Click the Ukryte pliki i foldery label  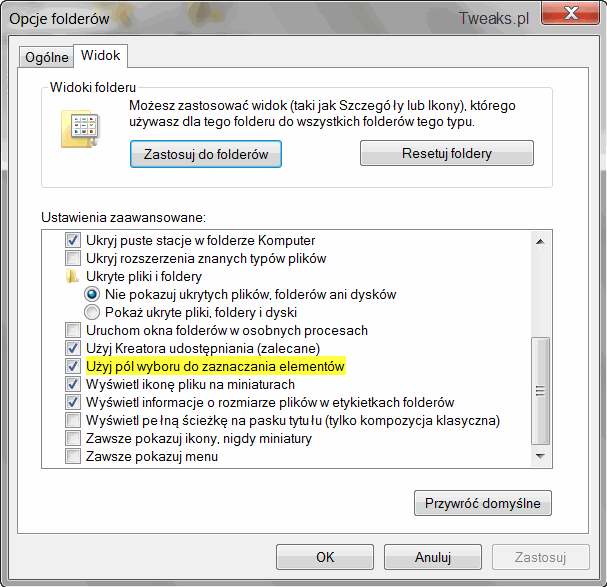144,276
